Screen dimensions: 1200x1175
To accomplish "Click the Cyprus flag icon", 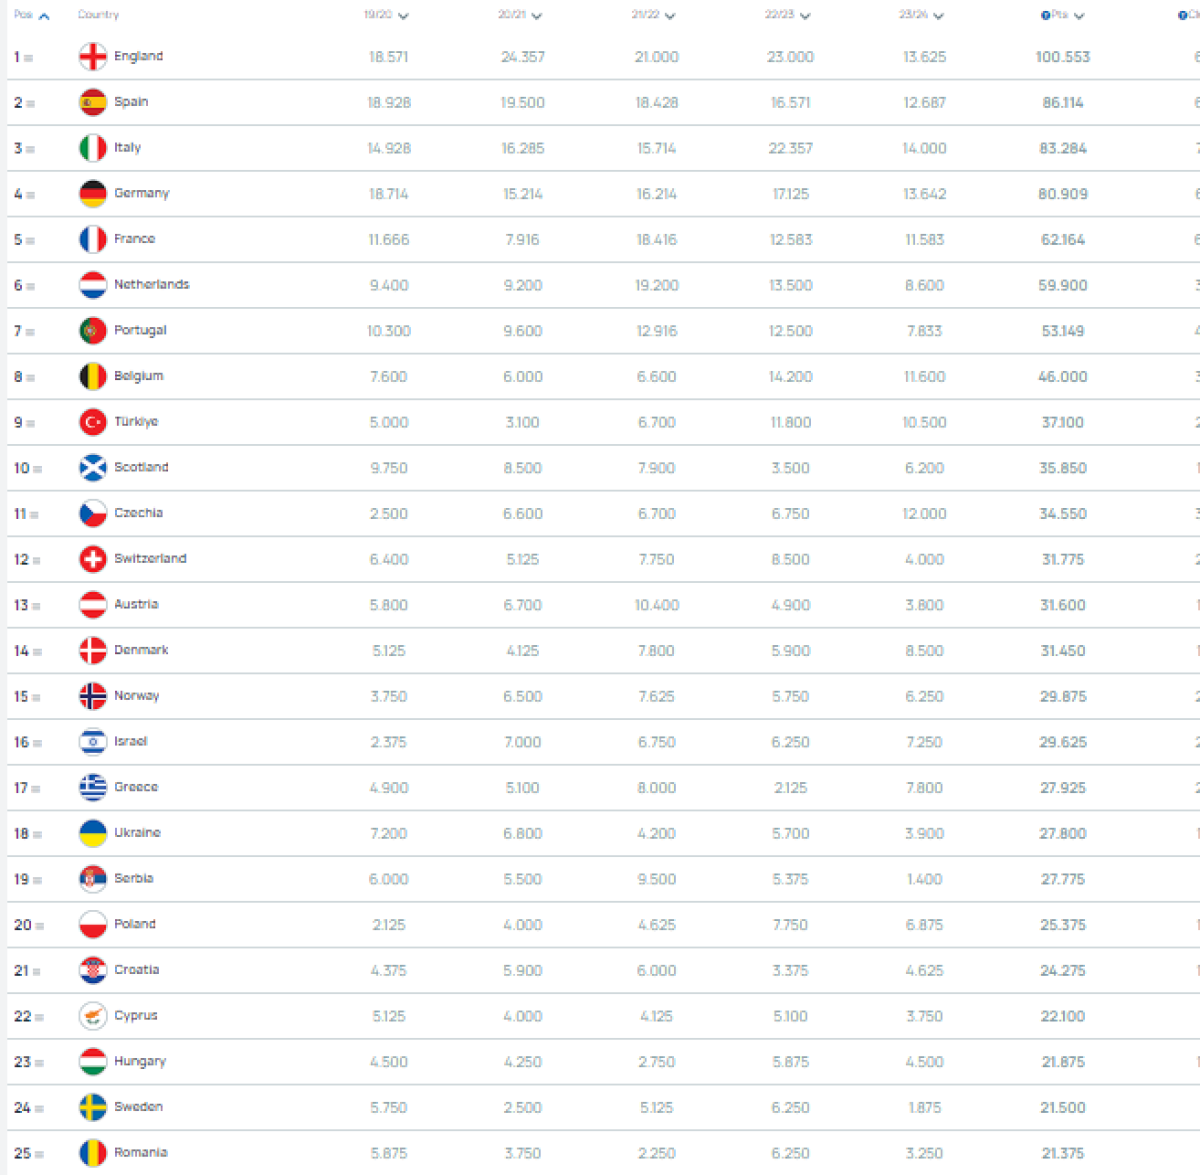I will pyautogui.click(x=93, y=1016).
